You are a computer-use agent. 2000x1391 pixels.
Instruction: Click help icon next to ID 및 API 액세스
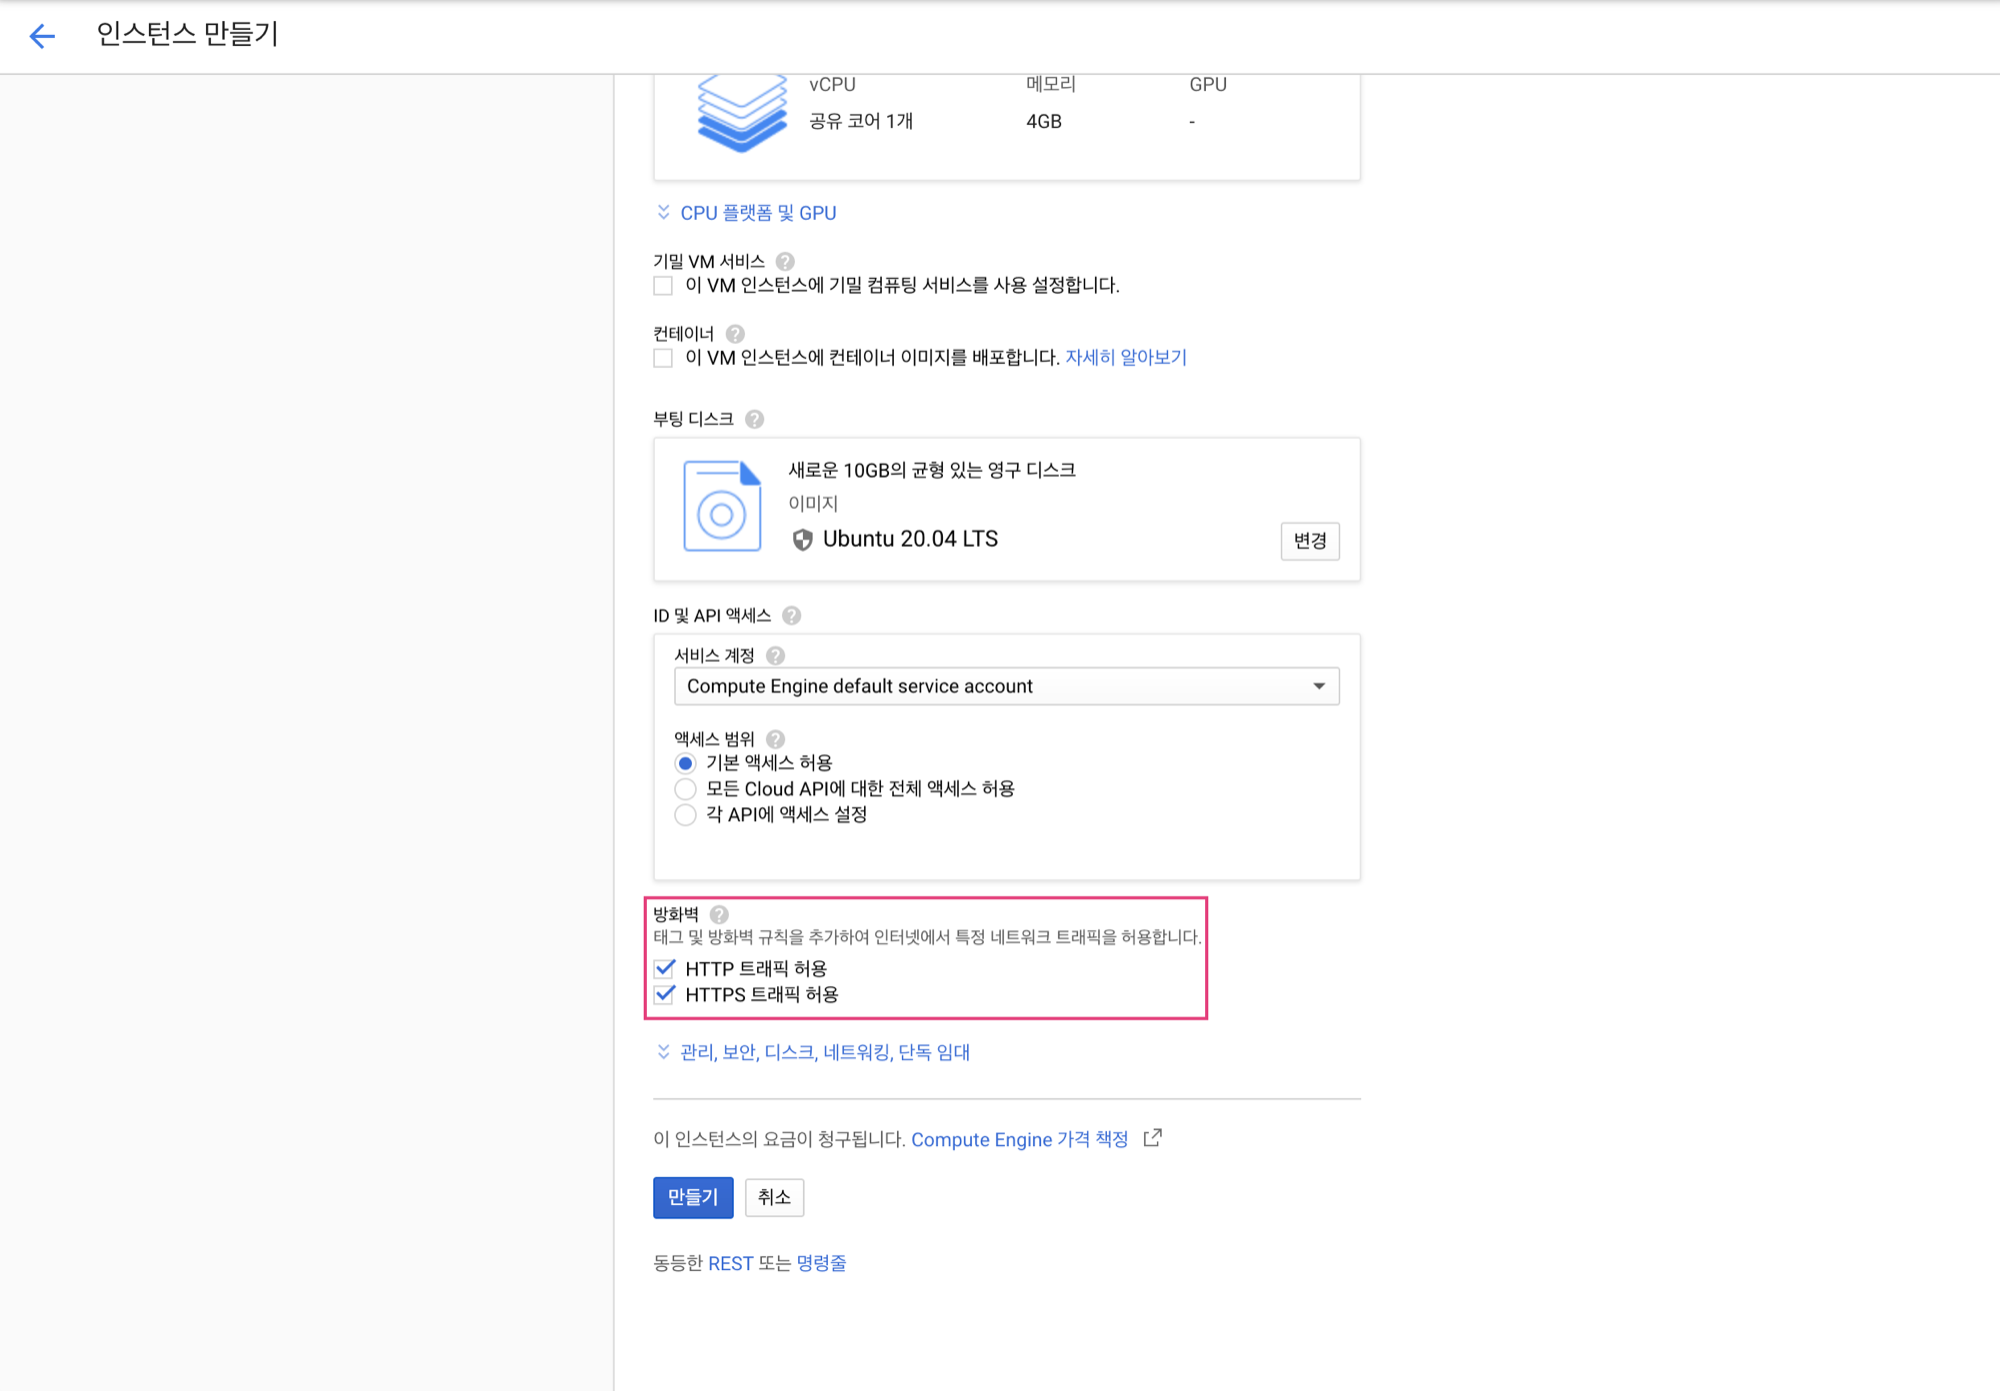pos(791,615)
